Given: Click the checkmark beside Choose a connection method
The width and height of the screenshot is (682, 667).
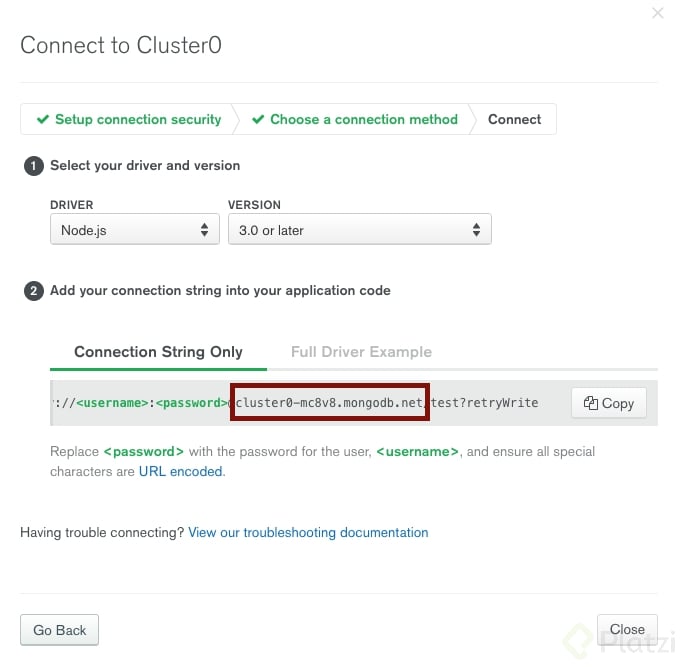Looking at the screenshot, I should [x=258, y=119].
